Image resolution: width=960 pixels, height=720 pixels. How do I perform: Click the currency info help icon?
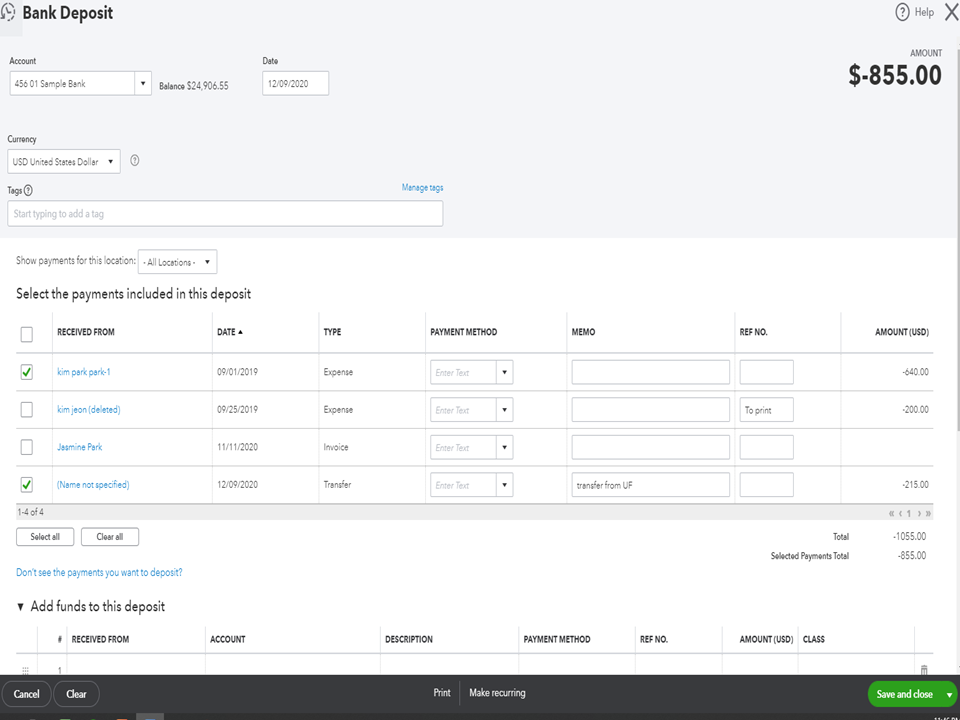pyautogui.click(x=135, y=161)
